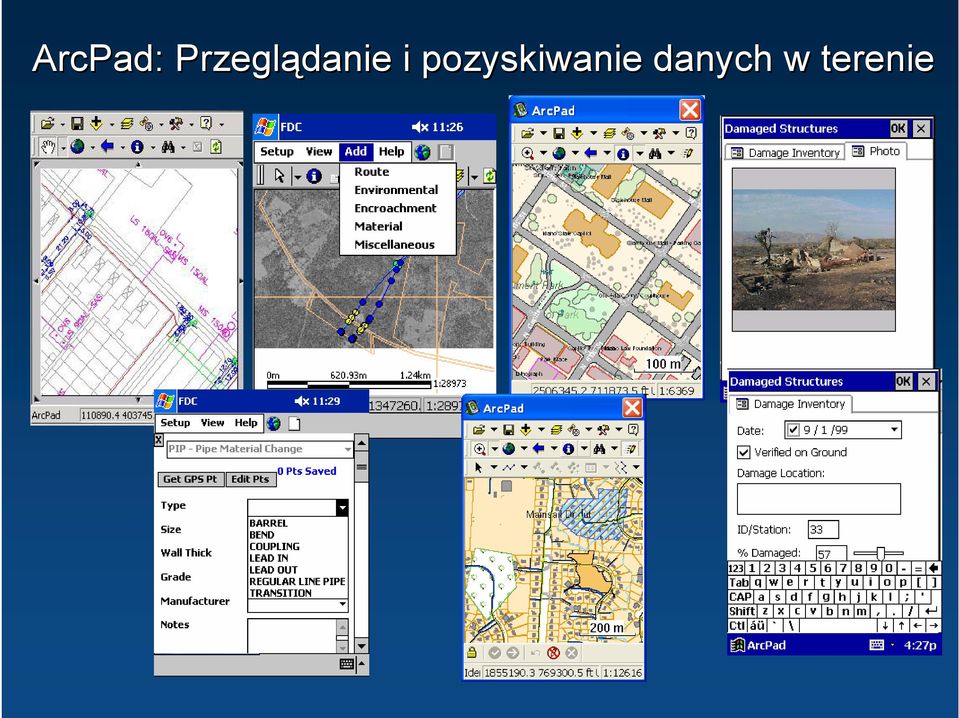The height and width of the screenshot is (718, 959).
Task: Open Setup menu in FDC 11:26 window
Action: (x=276, y=152)
